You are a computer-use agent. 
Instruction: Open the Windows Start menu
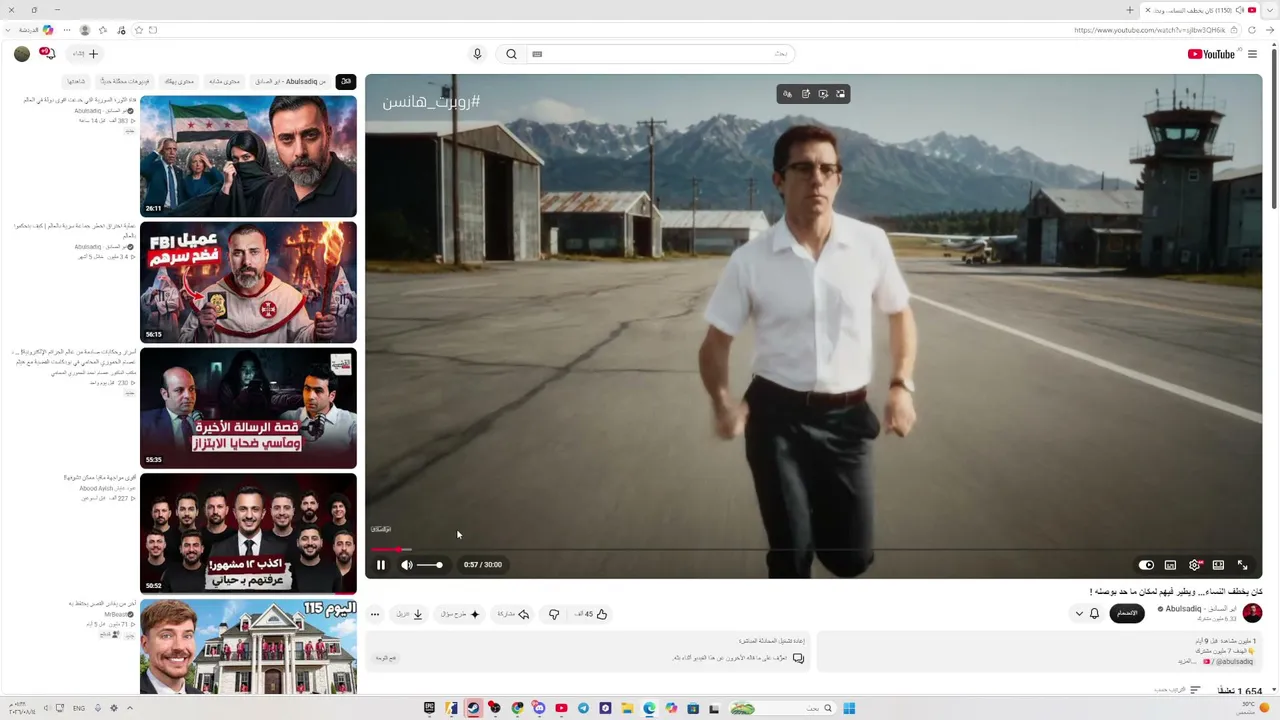tap(849, 708)
